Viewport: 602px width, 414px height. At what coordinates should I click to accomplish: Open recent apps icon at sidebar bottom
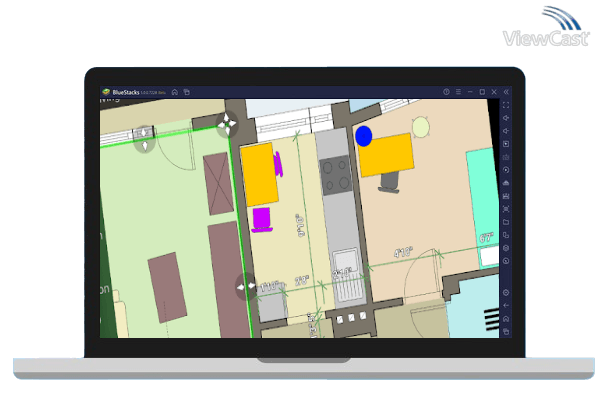(x=506, y=331)
